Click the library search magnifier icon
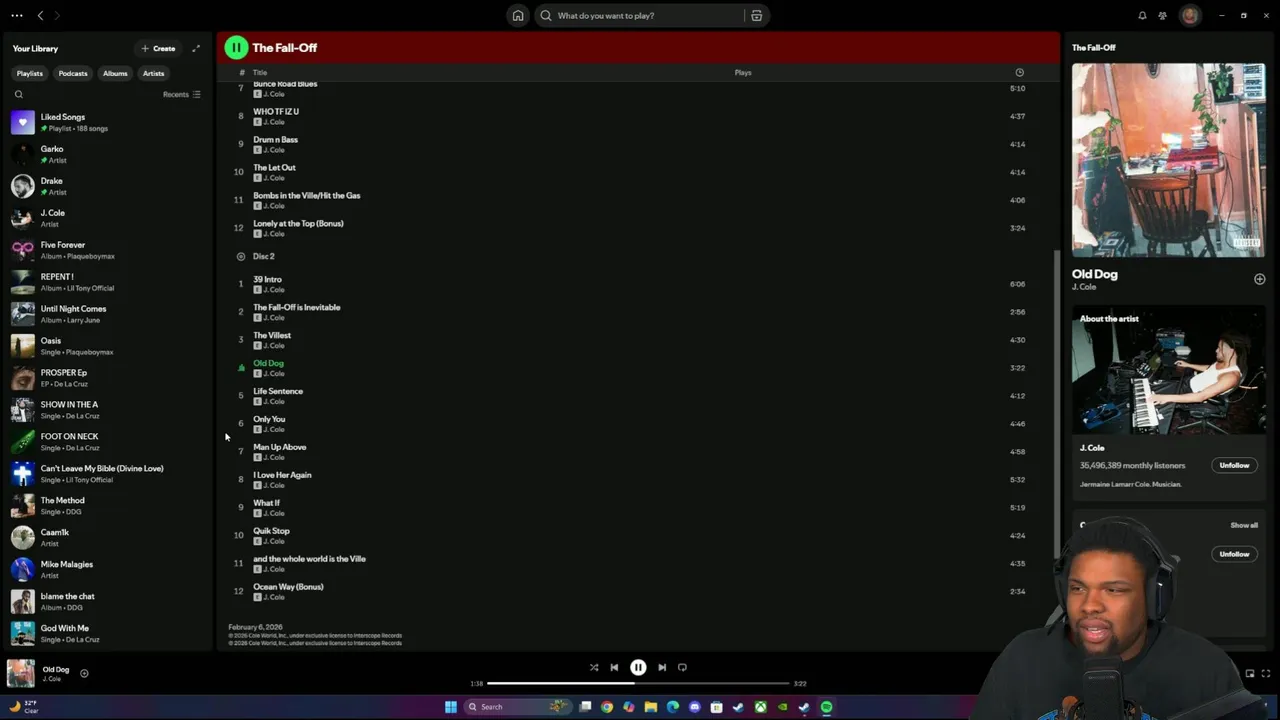Image resolution: width=1280 pixels, height=720 pixels. point(18,94)
